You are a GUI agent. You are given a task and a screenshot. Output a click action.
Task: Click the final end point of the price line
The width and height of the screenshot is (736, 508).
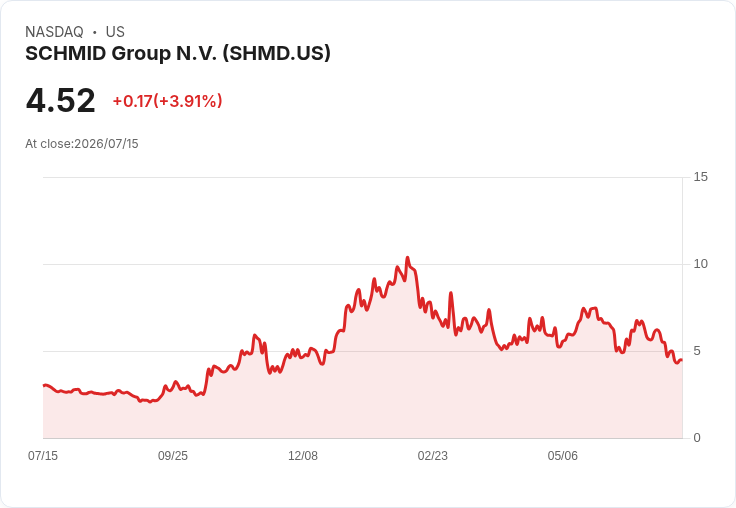tap(682, 360)
